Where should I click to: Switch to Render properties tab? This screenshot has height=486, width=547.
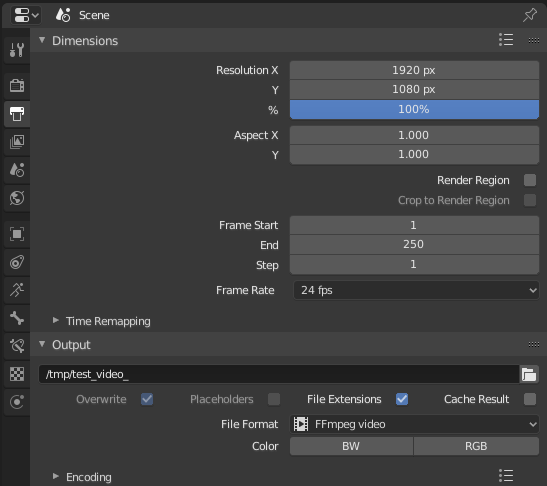pyautogui.click(x=16, y=85)
